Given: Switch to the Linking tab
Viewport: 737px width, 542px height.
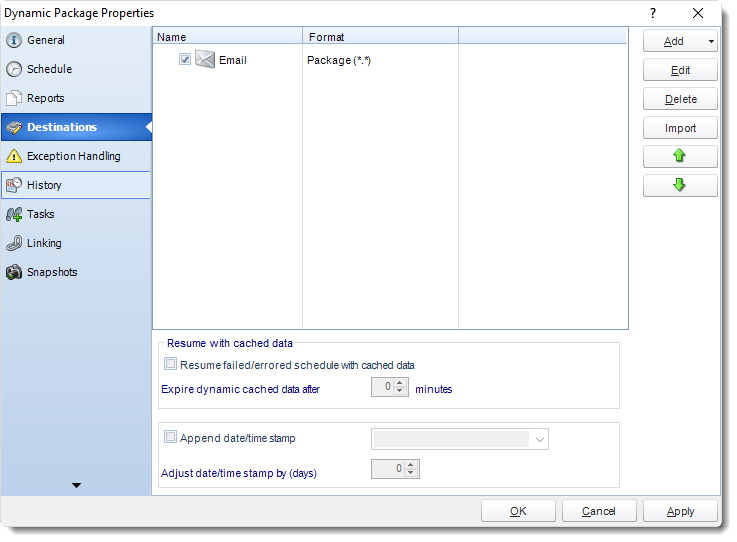Looking at the screenshot, I should coord(76,243).
